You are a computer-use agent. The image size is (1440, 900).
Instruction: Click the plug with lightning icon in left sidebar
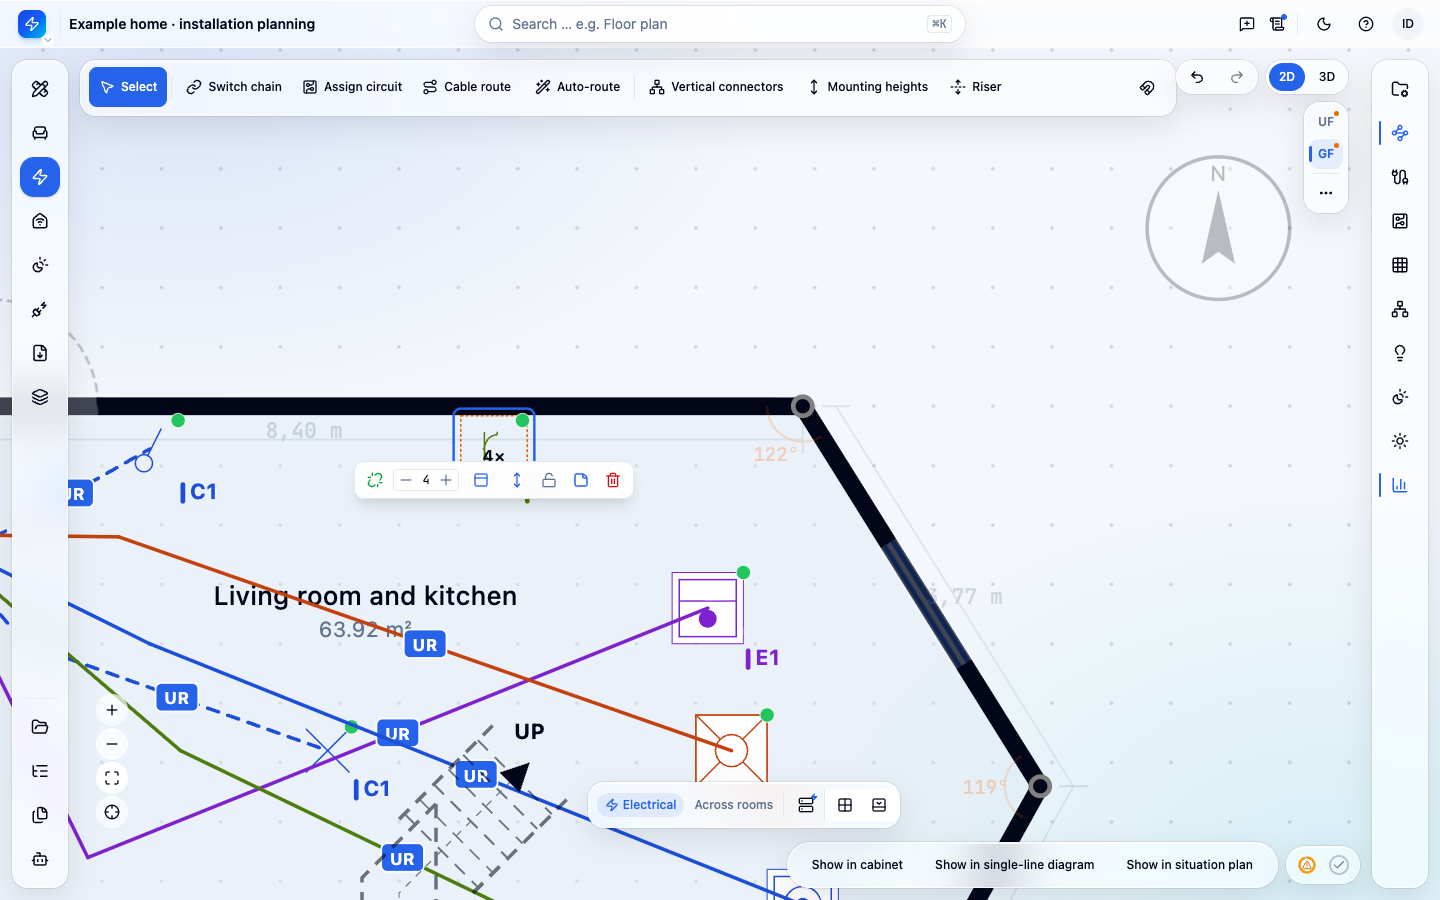[40, 309]
